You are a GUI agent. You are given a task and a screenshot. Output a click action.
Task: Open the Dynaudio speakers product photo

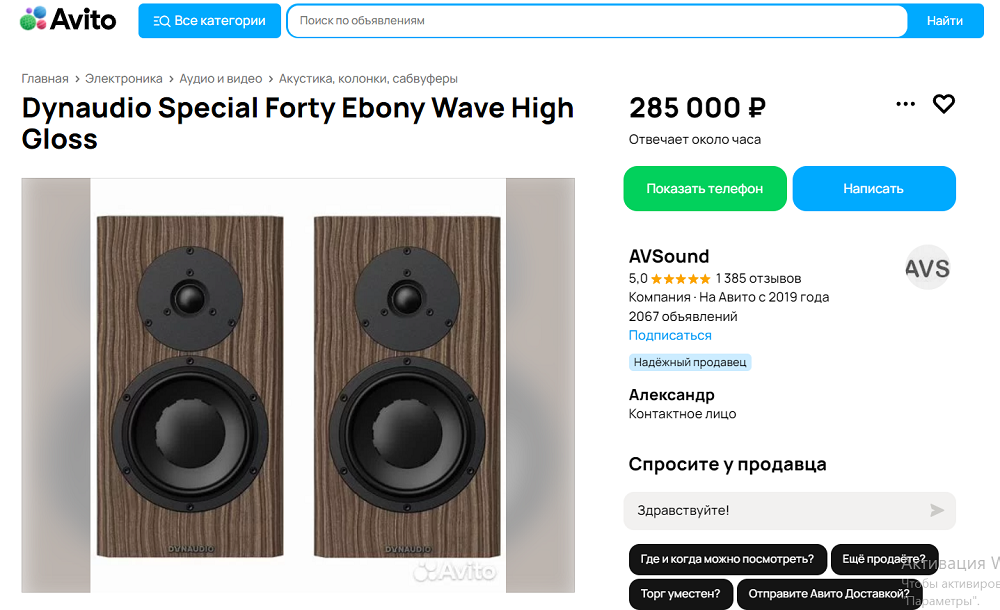(x=298, y=385)
